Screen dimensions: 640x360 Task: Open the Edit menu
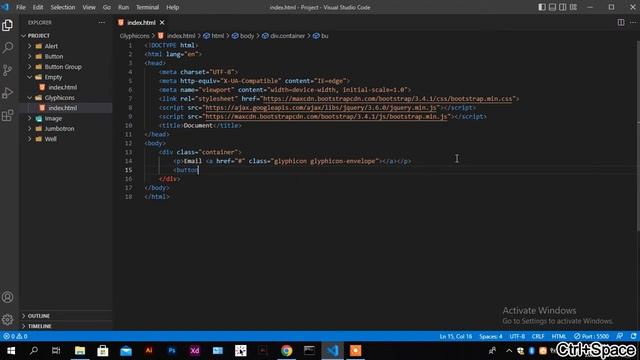coord(38,7)
